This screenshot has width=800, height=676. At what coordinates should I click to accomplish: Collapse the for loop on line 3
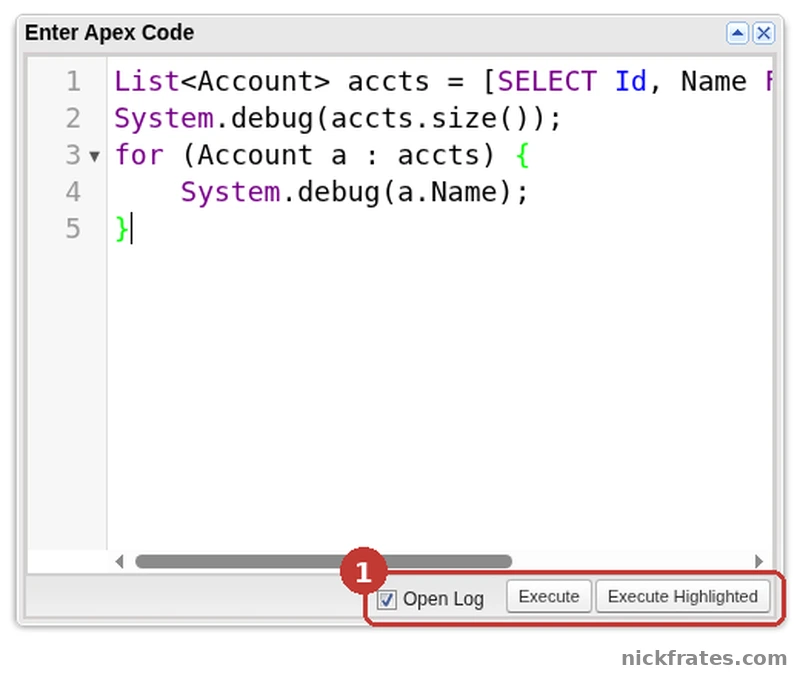click(x=94, y=156)
